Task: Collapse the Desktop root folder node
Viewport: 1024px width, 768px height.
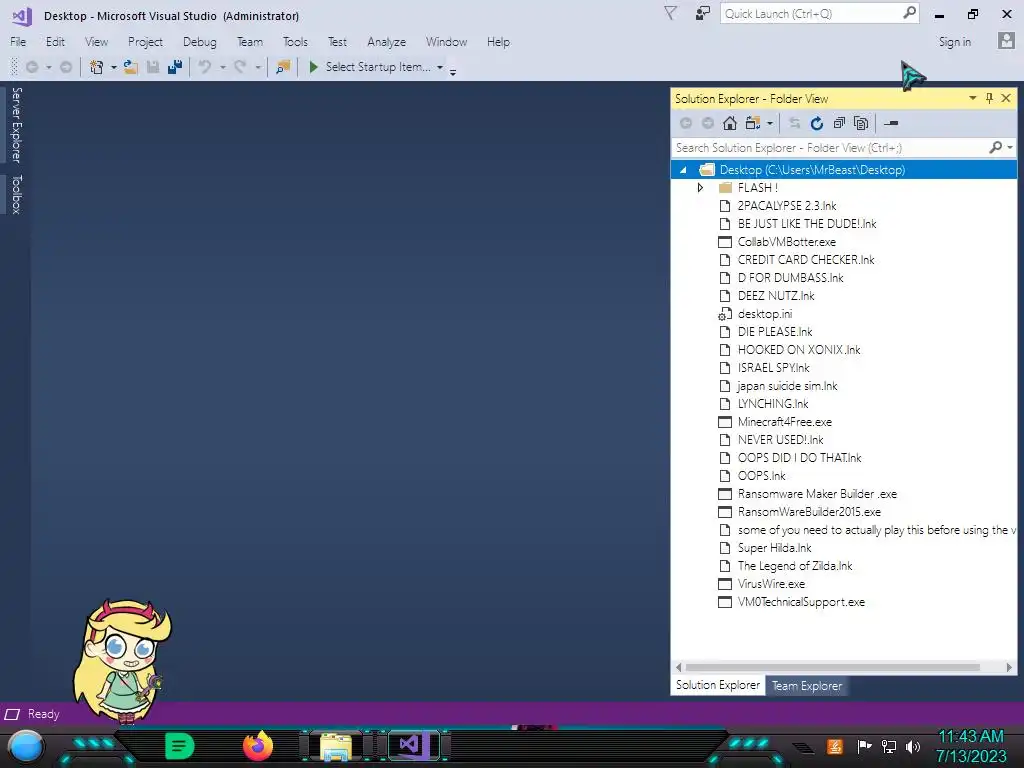Action: point(683,170)
